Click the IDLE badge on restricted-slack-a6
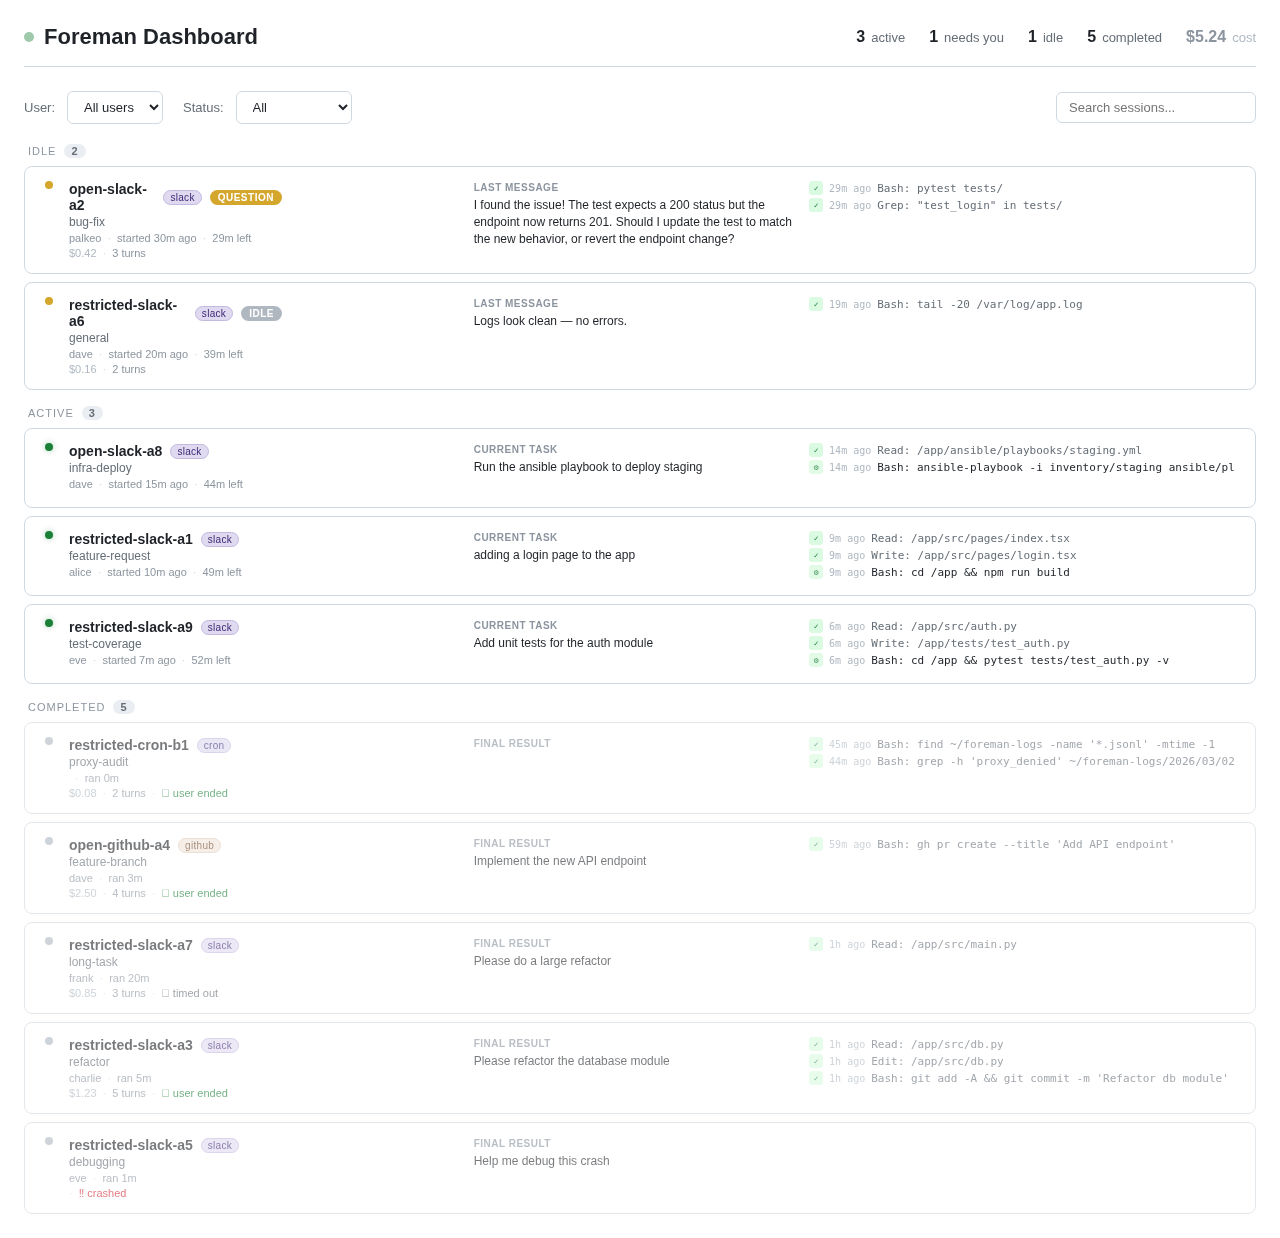 (261, 314)
